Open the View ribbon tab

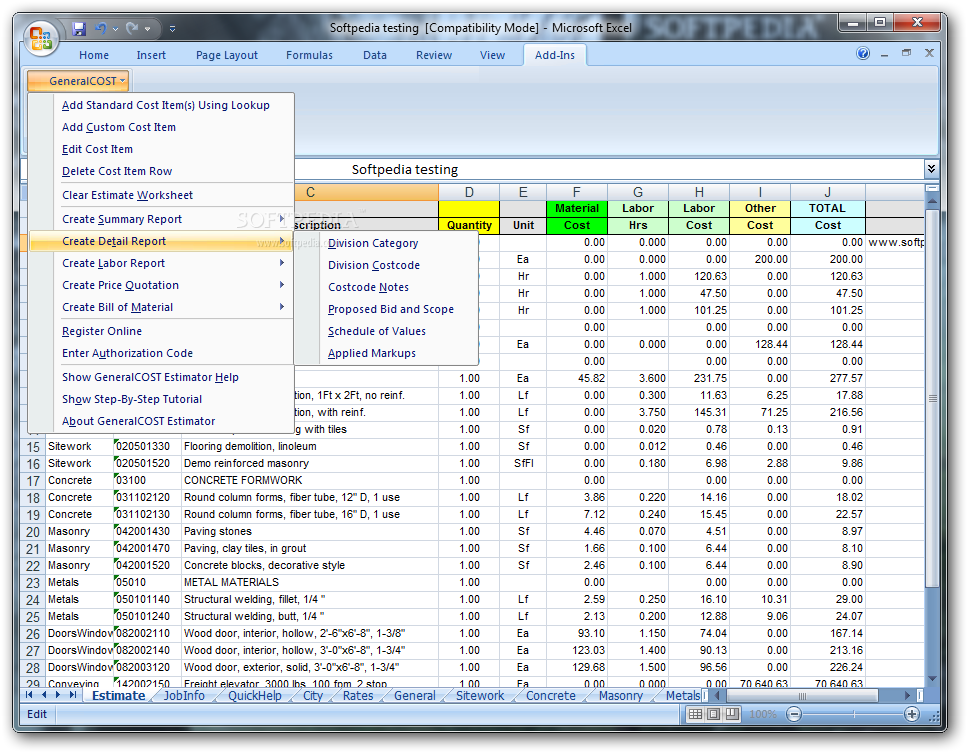click(492, 55)
